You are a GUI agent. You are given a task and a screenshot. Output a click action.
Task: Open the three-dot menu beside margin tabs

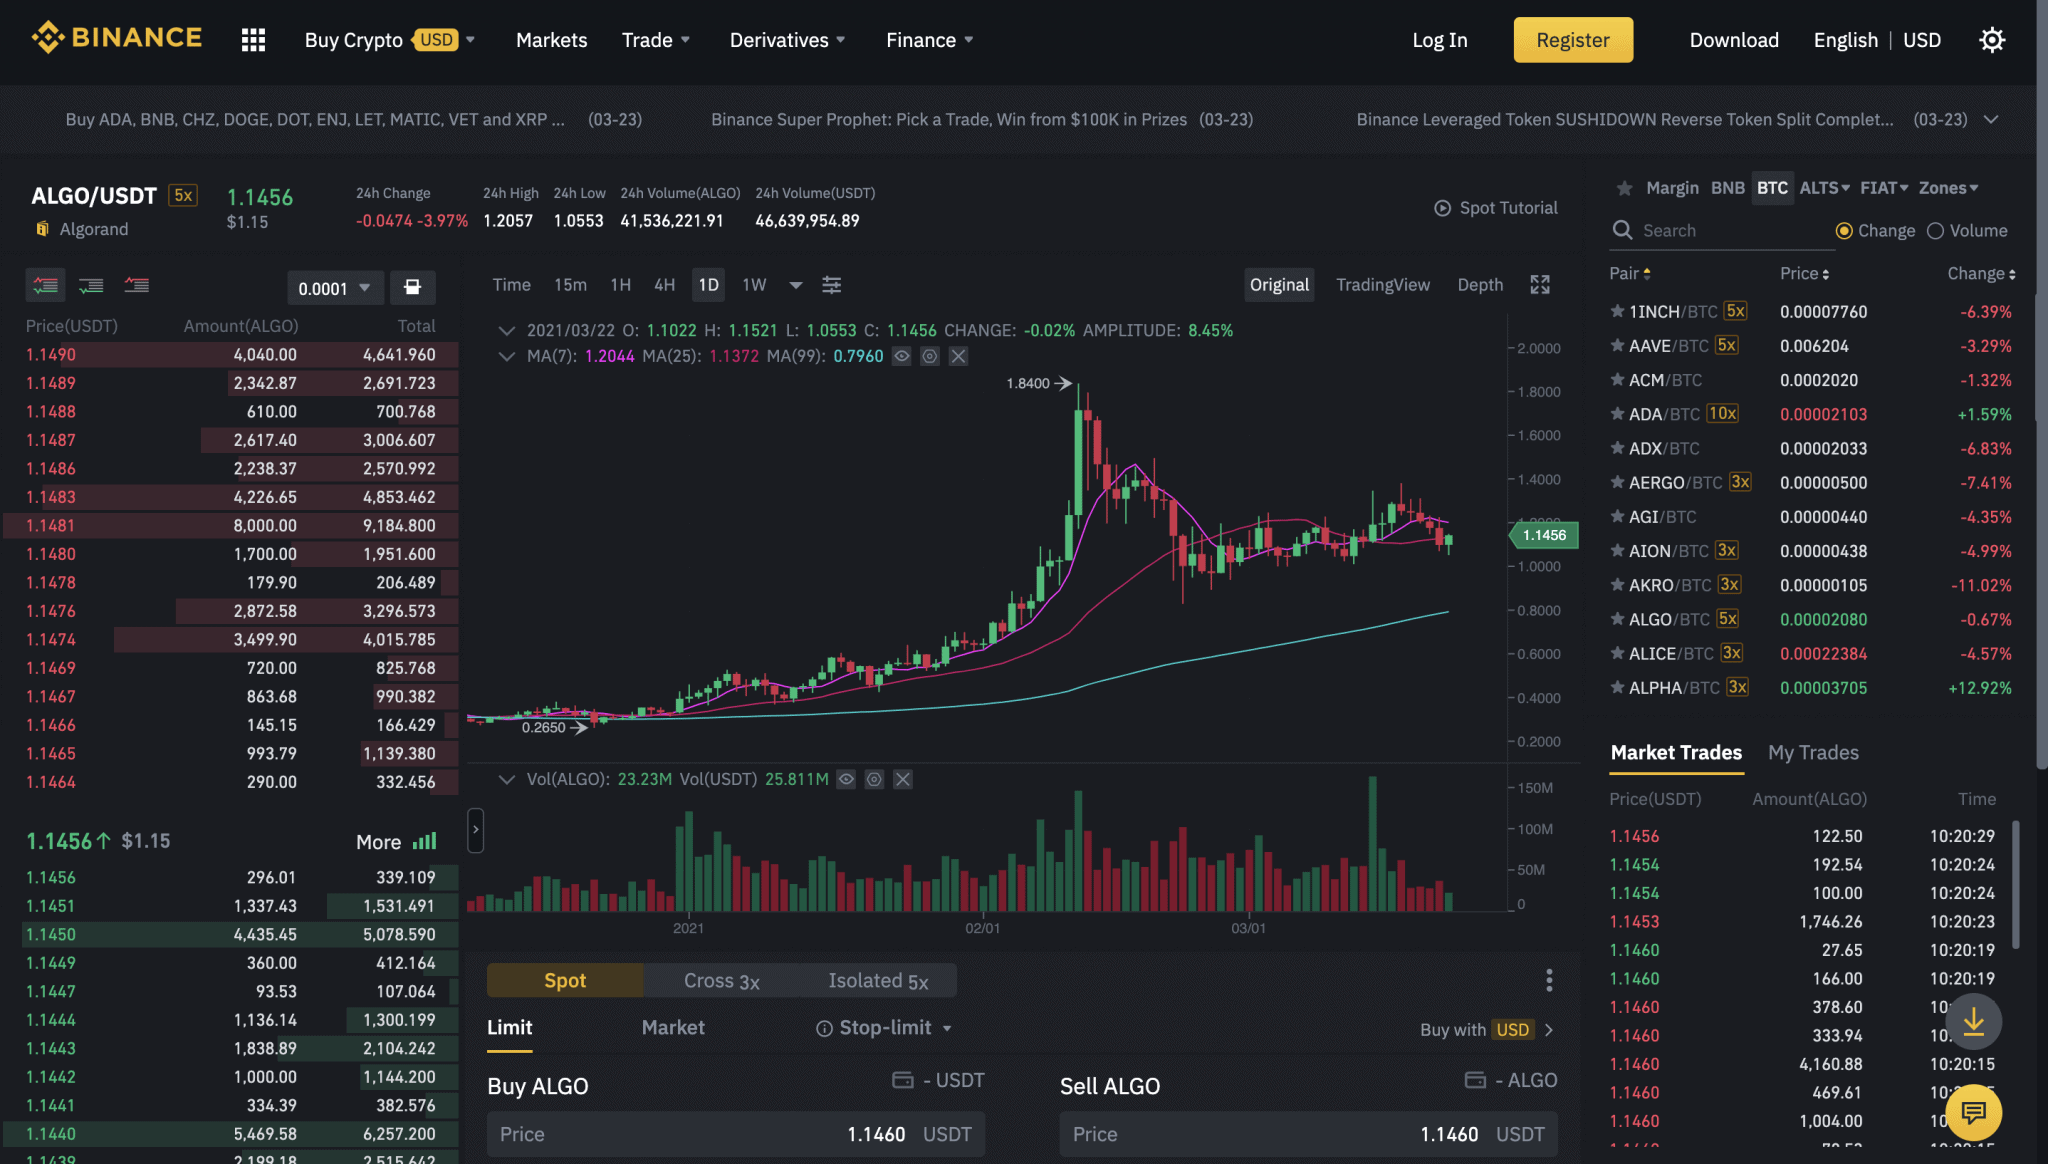1549,980
